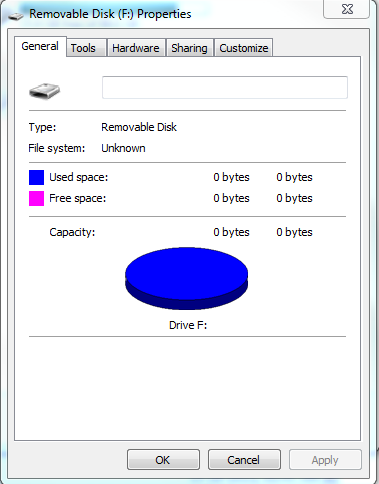This screenshot has height=484, width=379.
Task: Click the 'Free space:' label
Action: pyautogui.click(x=78, y=198)
